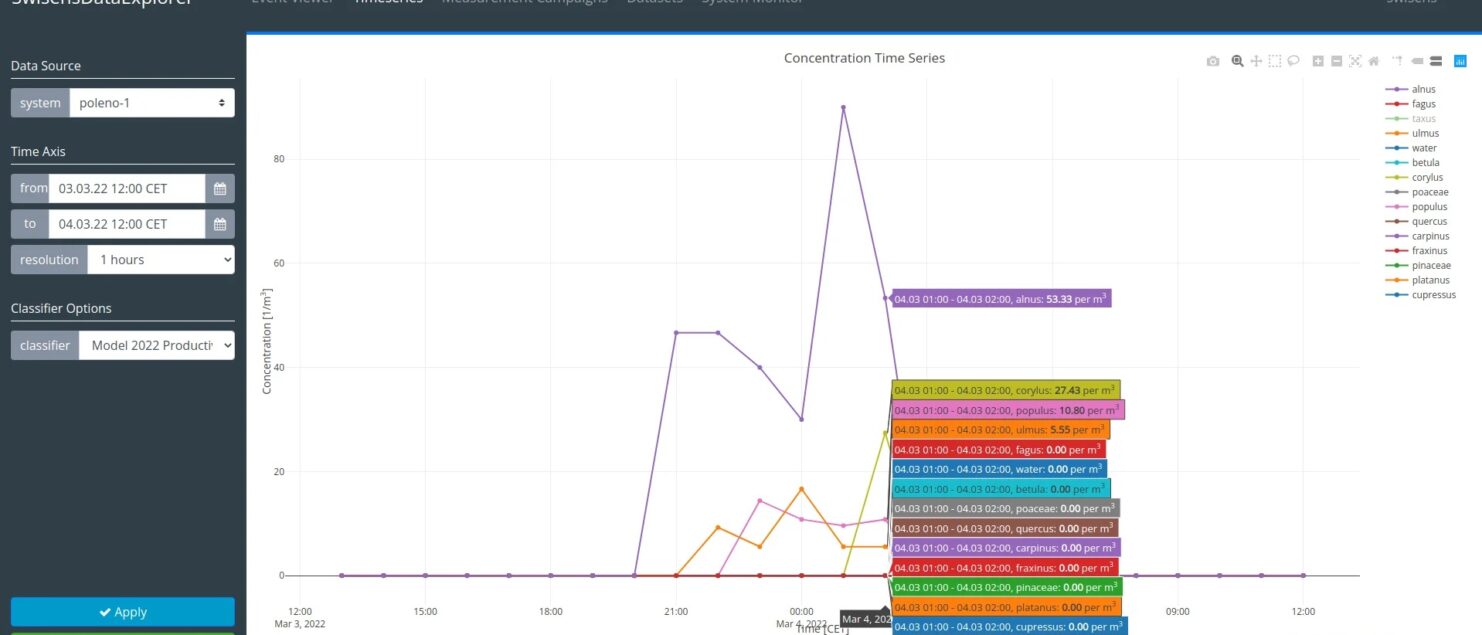Viewport: 1482px width, 635px height.
Task: Open the Plotly logo link icon
Action: click(1460, 61)
